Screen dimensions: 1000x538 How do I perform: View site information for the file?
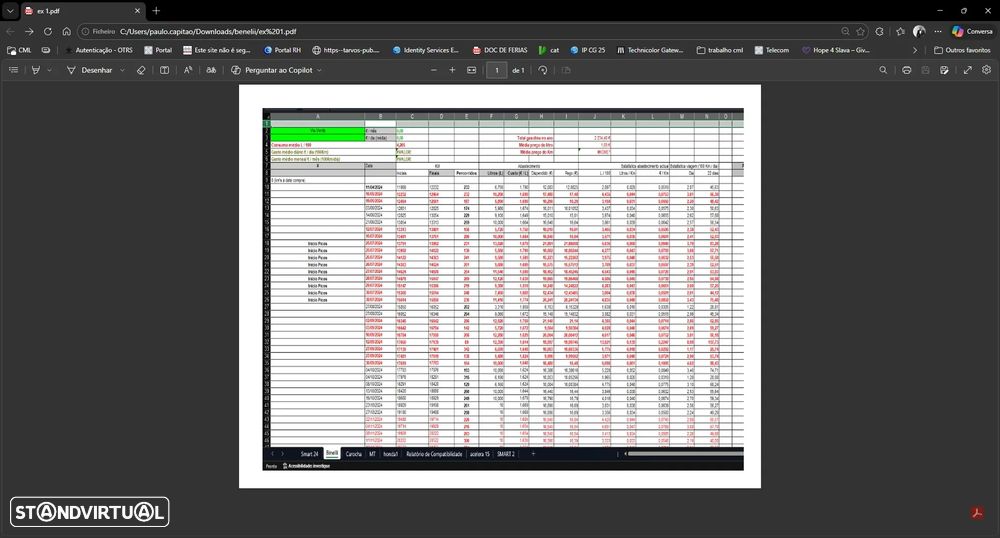point(99,31)
